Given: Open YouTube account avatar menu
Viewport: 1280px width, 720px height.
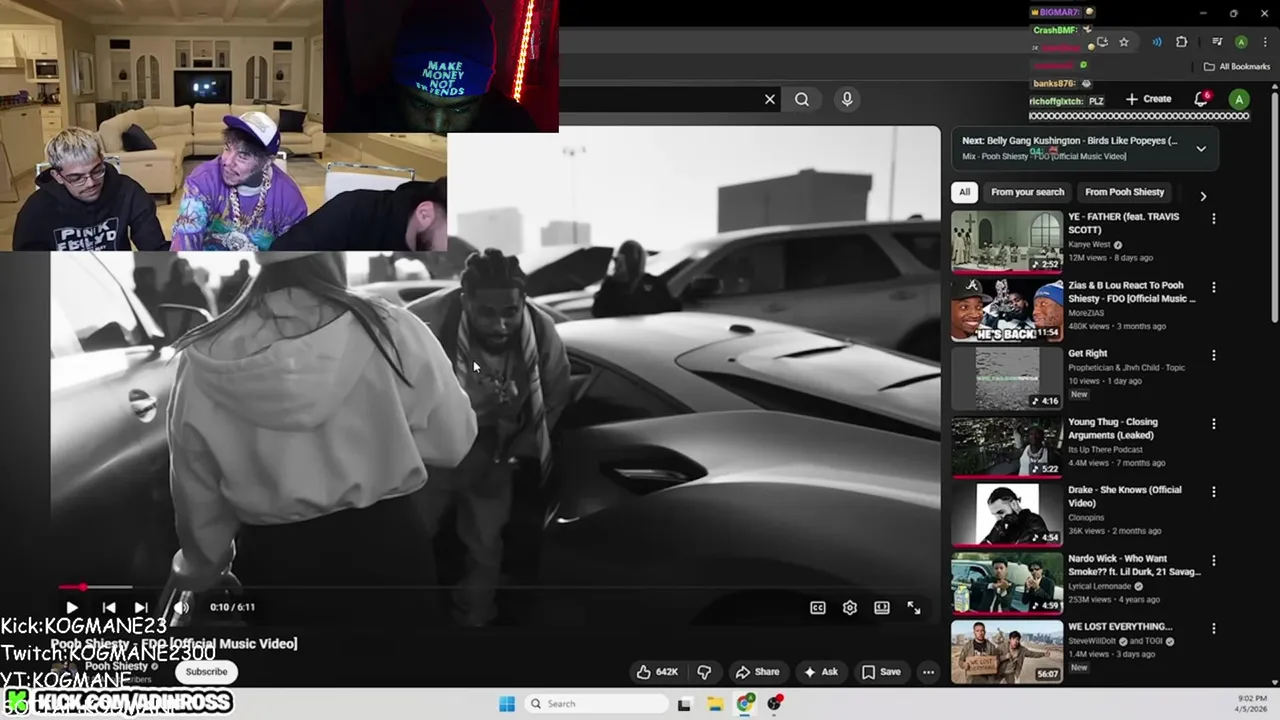Looking at the screenshot, I should pyautogui.click(x=1239, y=99).
